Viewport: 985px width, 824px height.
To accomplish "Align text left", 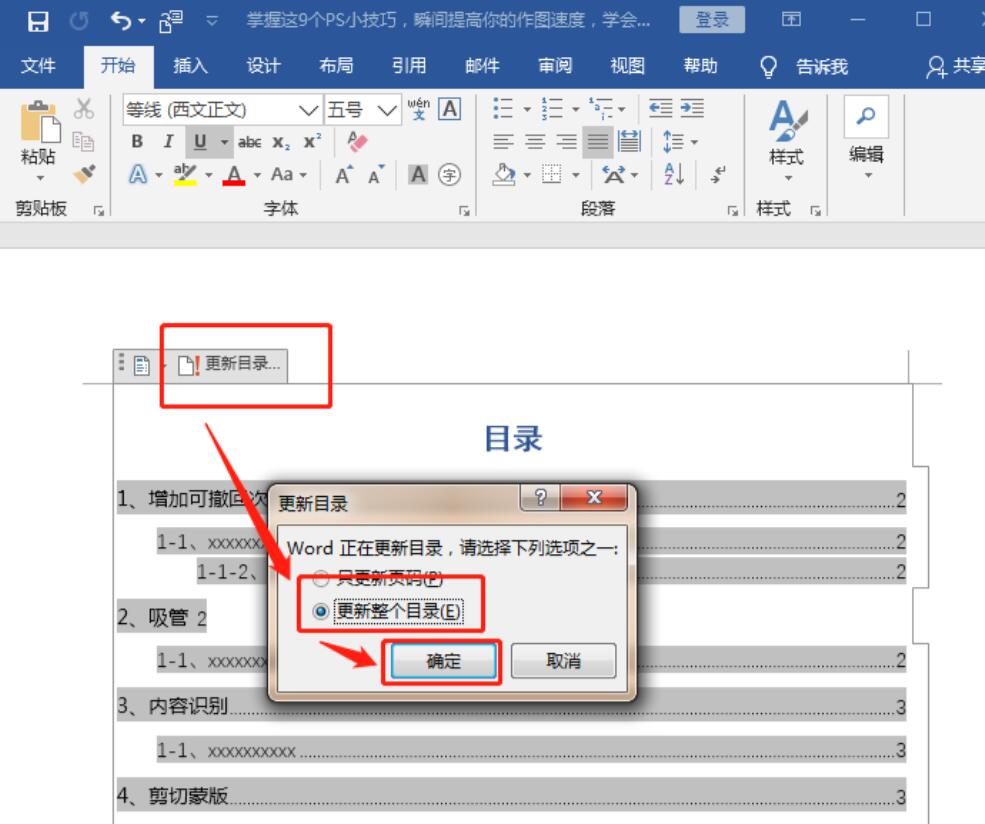I will [x=503, y=142].
